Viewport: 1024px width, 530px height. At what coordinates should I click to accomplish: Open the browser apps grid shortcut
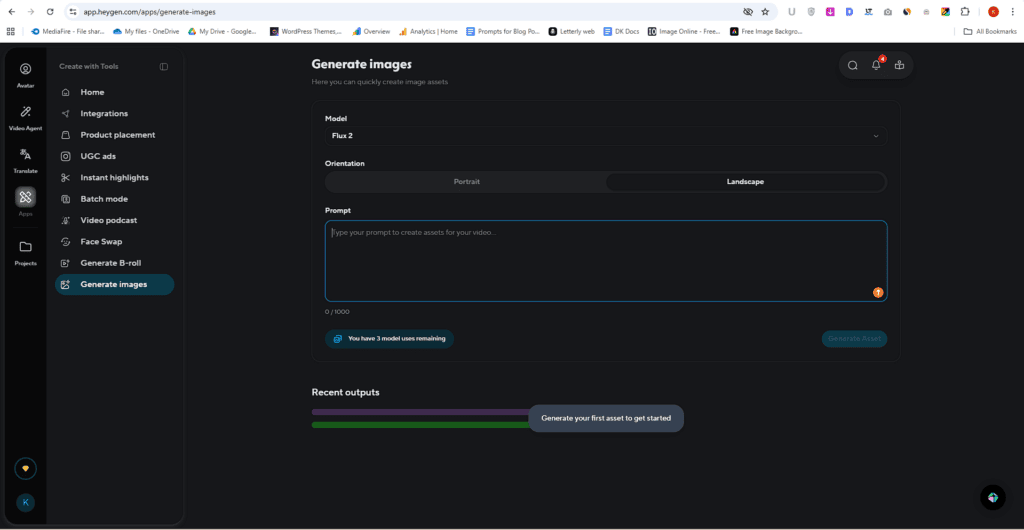10,31
